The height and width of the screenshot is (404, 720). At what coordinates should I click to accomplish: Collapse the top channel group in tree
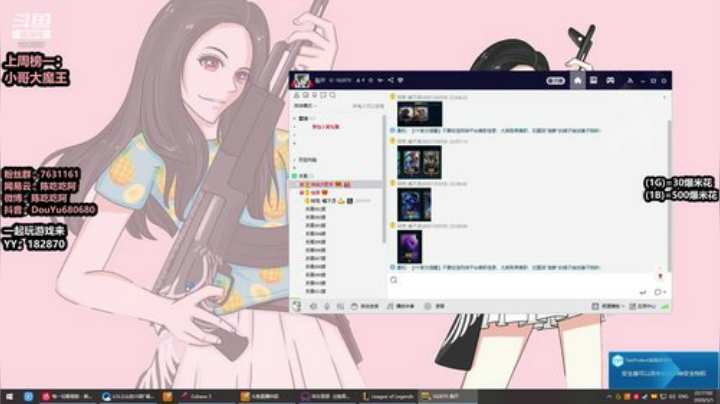coord(295,118)
